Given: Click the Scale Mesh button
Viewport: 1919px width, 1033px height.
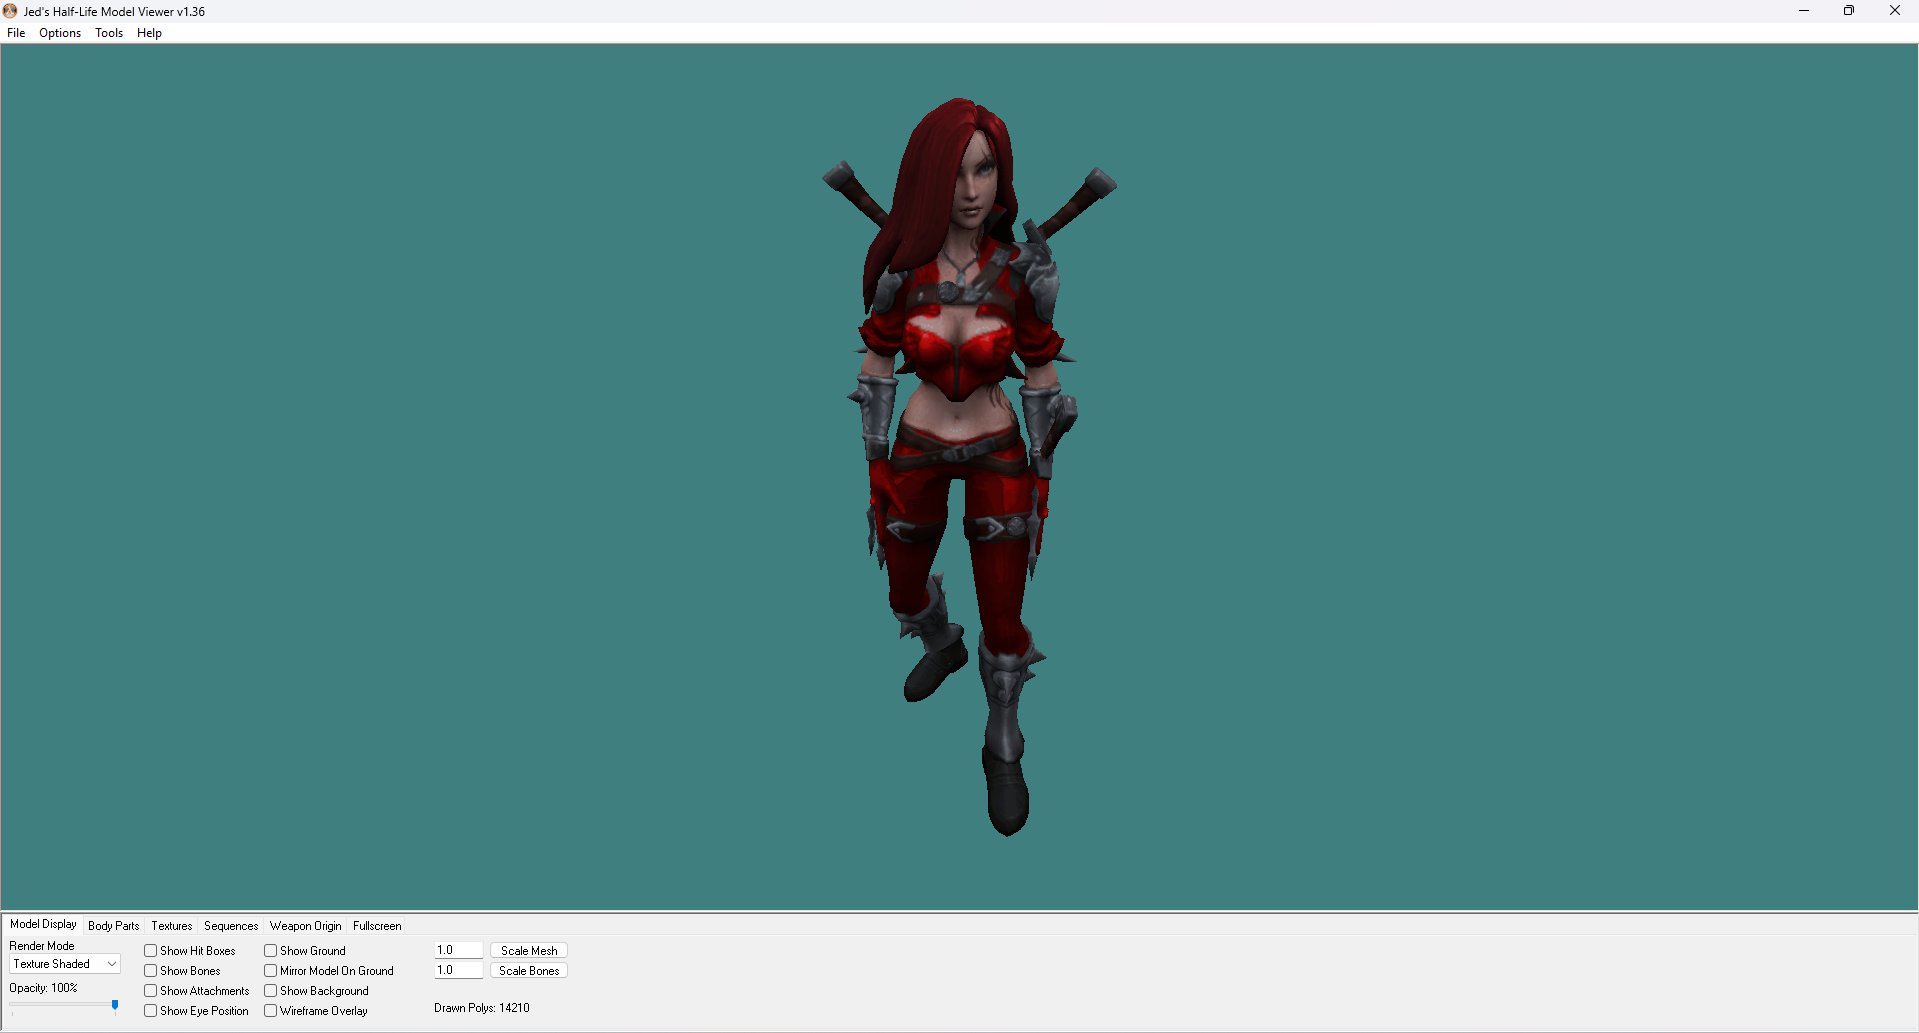Looking at the screenshot, I should [529, 951].
